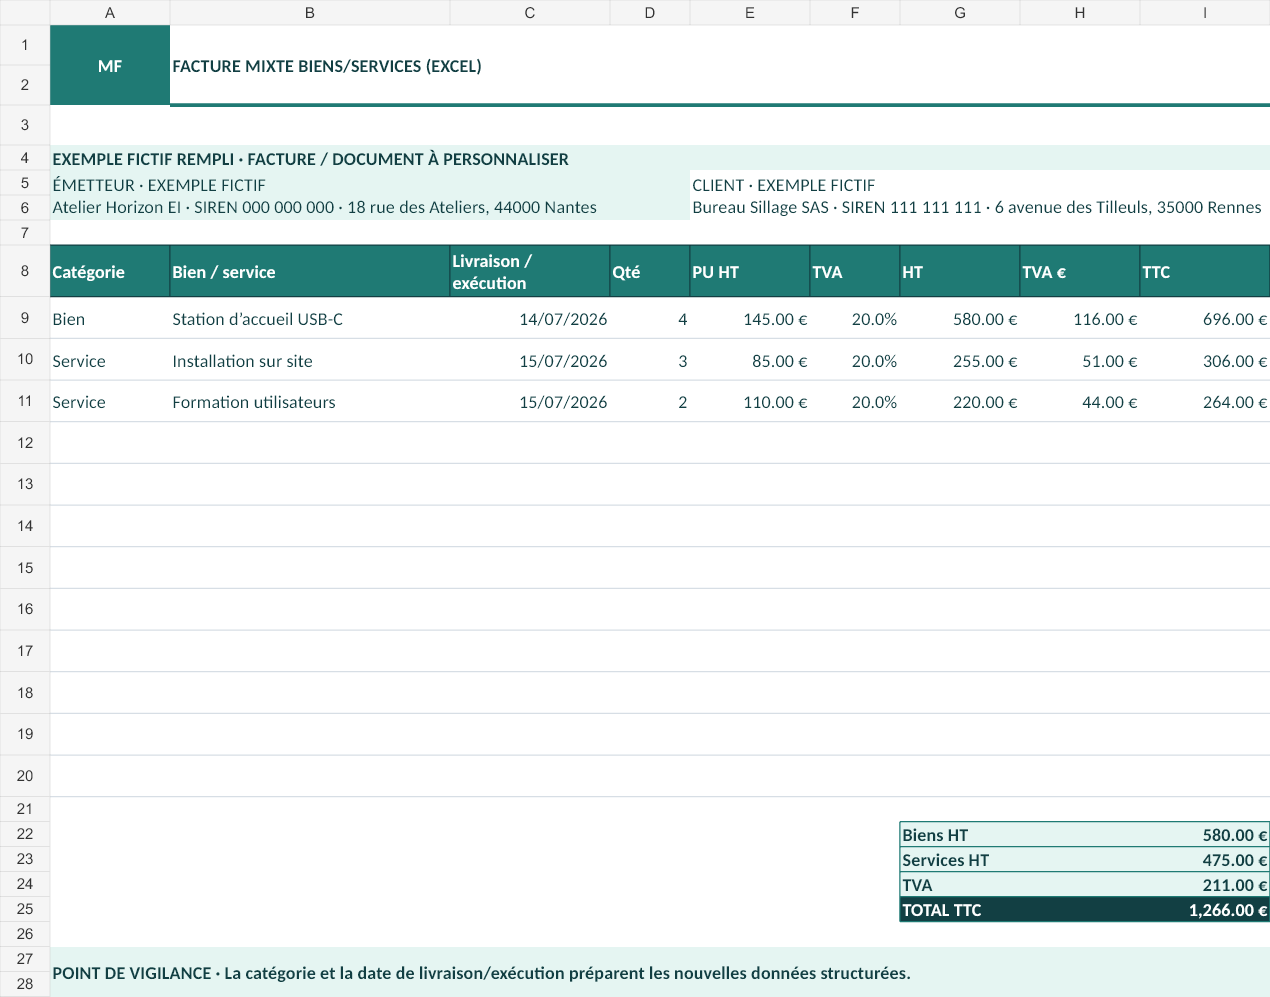Image resolution: width=1270 pixels, height=997 pixels.
Task: Click the Atelier Horizon EI address cell
Action: pyautogui.click(x=370, y=207)
